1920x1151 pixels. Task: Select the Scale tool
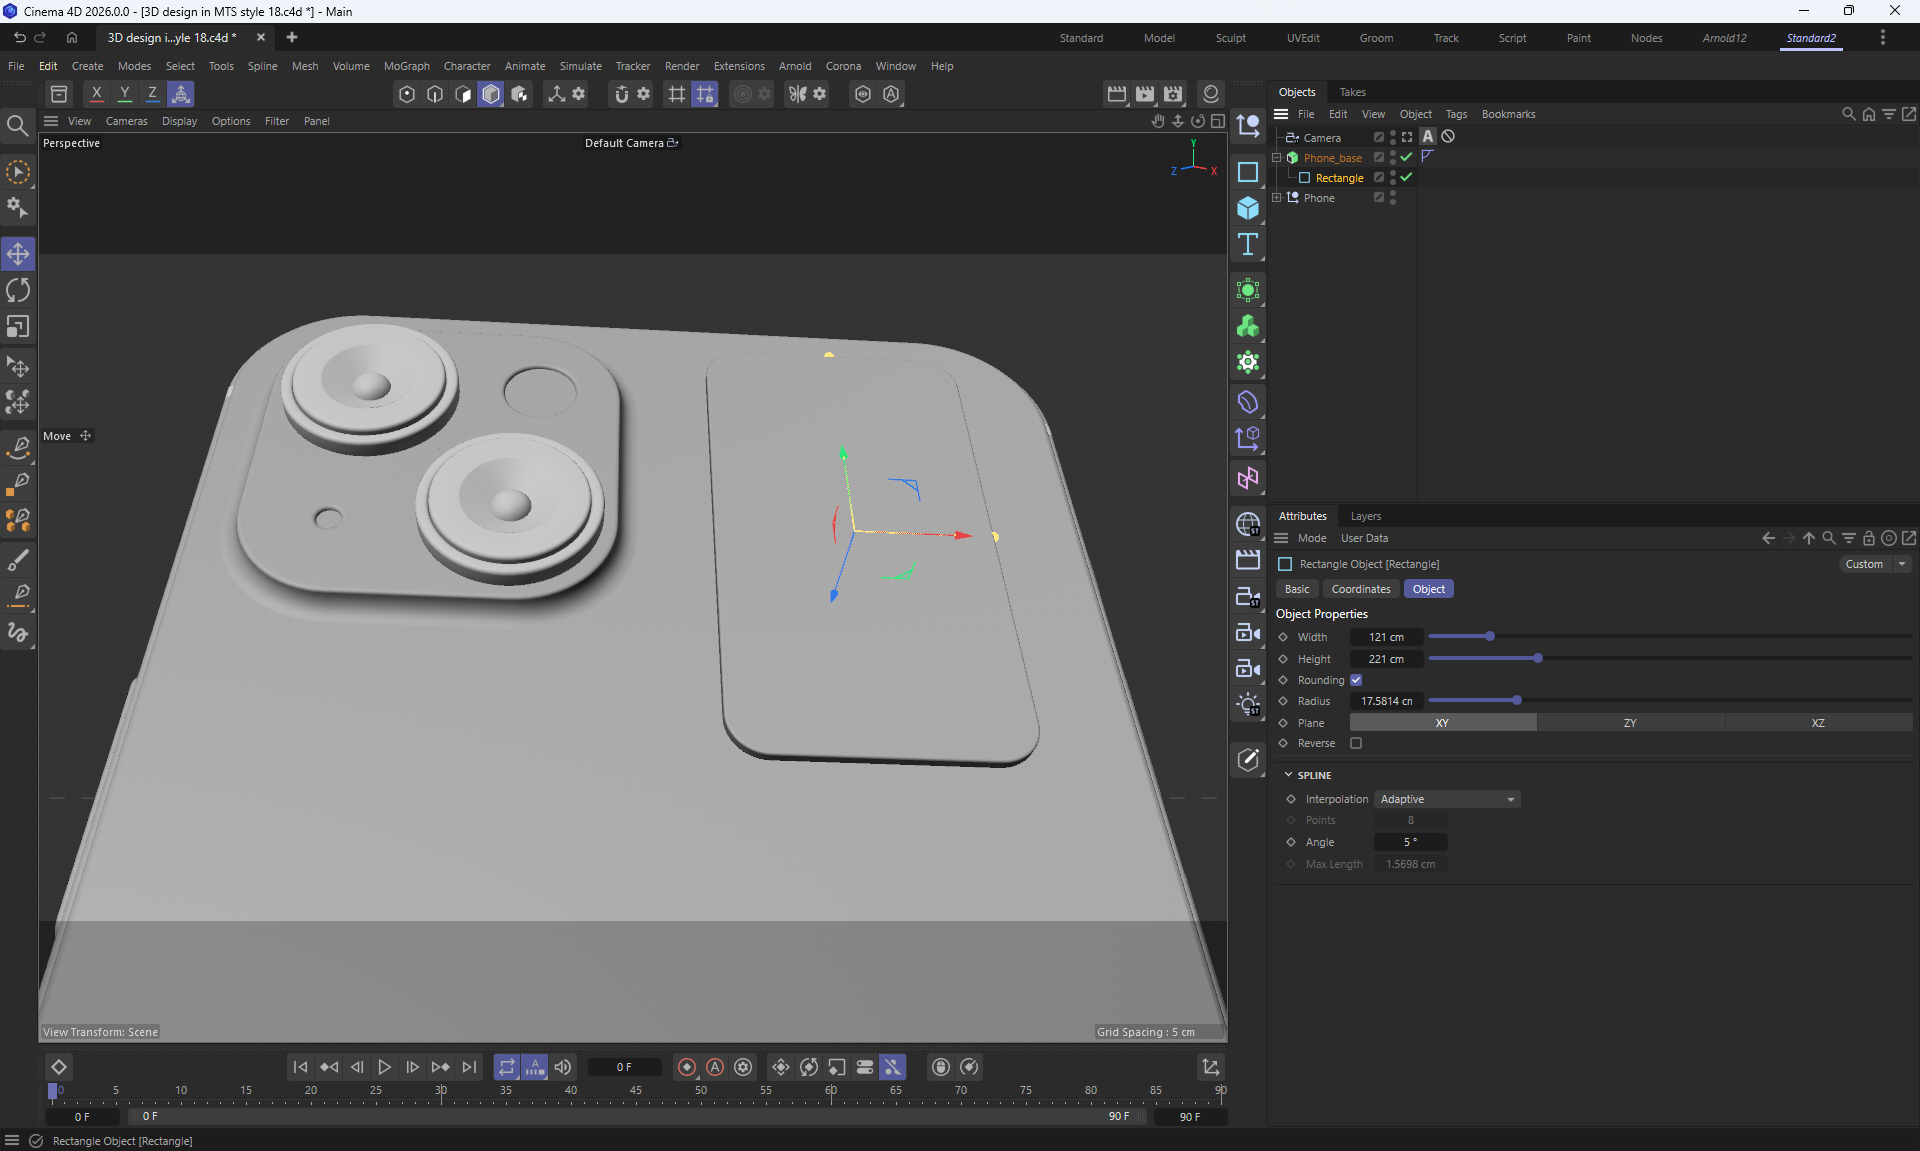(x=18, y=327)
